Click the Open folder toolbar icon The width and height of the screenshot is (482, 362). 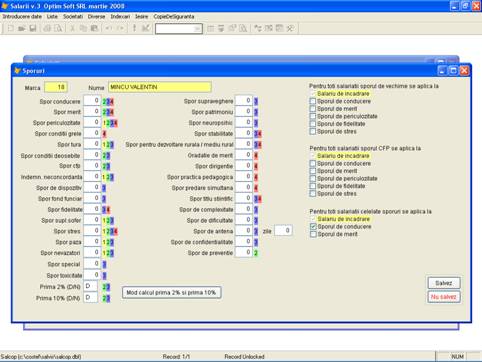pos(22,28)
